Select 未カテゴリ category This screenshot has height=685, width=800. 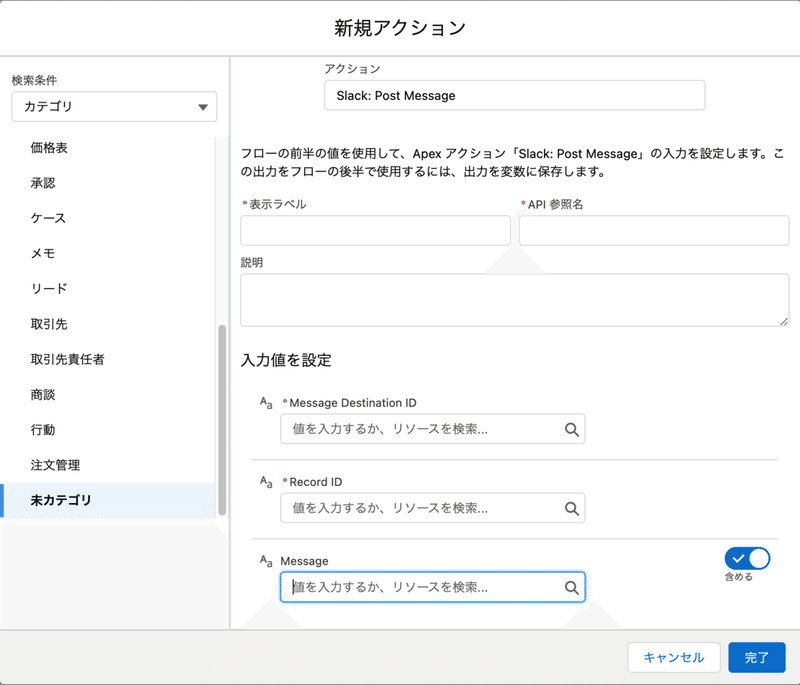click(x=107, y=500)
